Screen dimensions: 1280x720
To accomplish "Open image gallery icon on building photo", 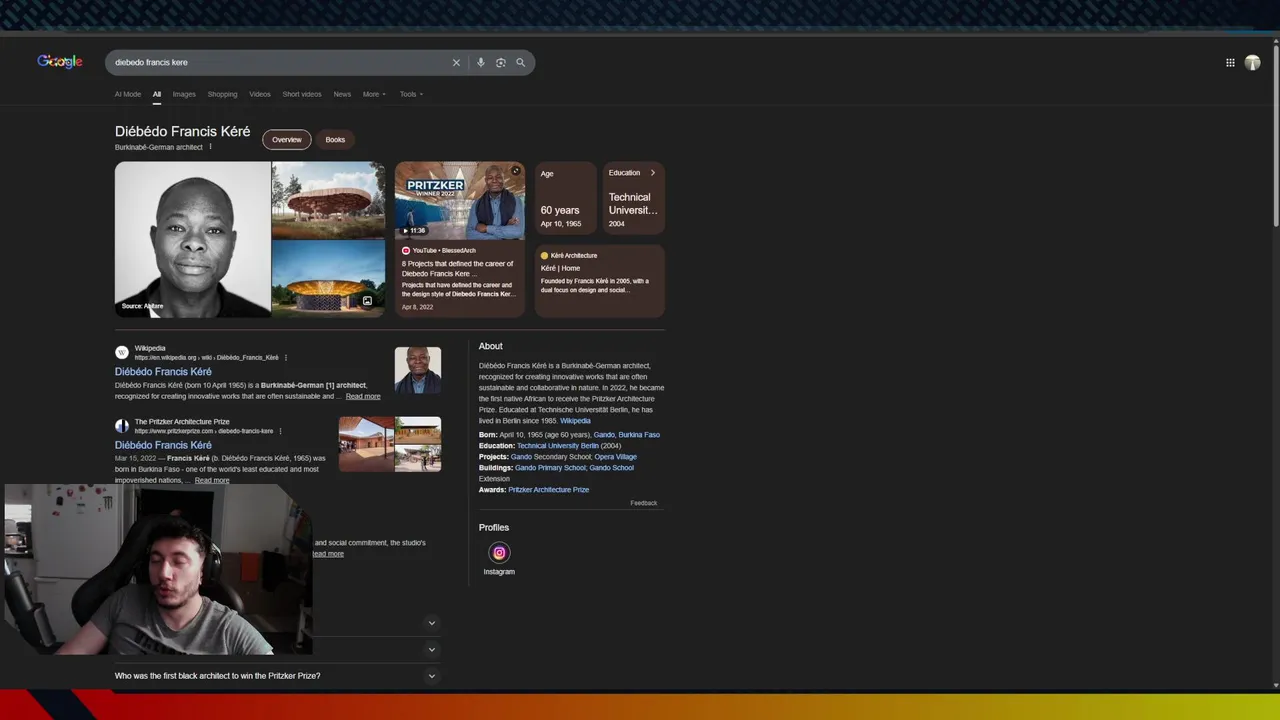I will tap(367, 301).
